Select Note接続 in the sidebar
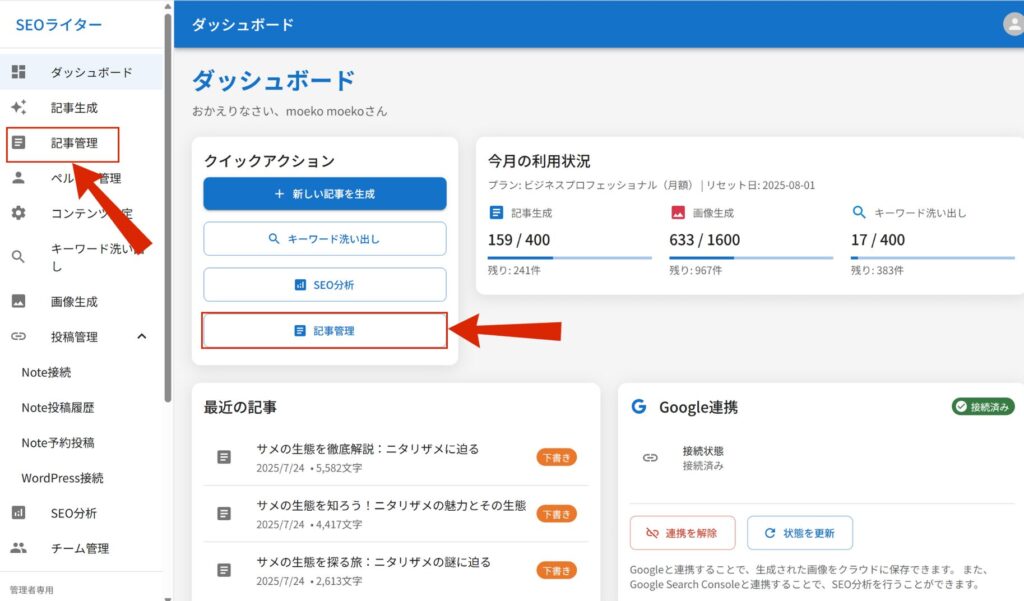 (x=46, y=372)
